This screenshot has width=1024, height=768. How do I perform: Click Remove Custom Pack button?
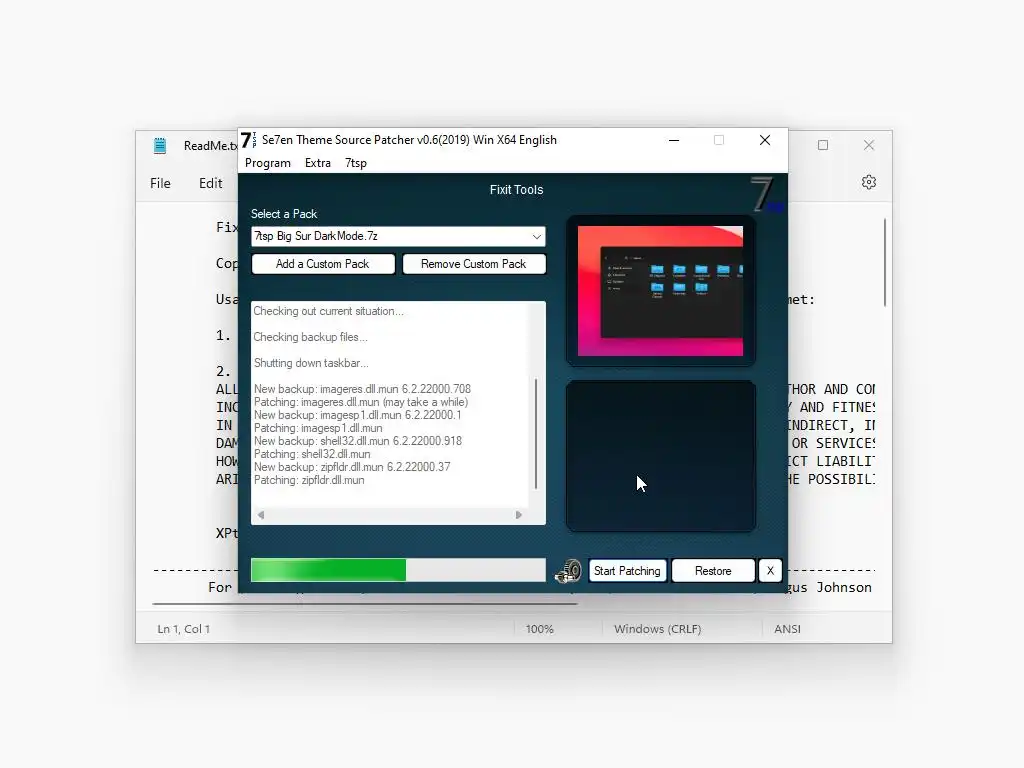pos(473,264)
